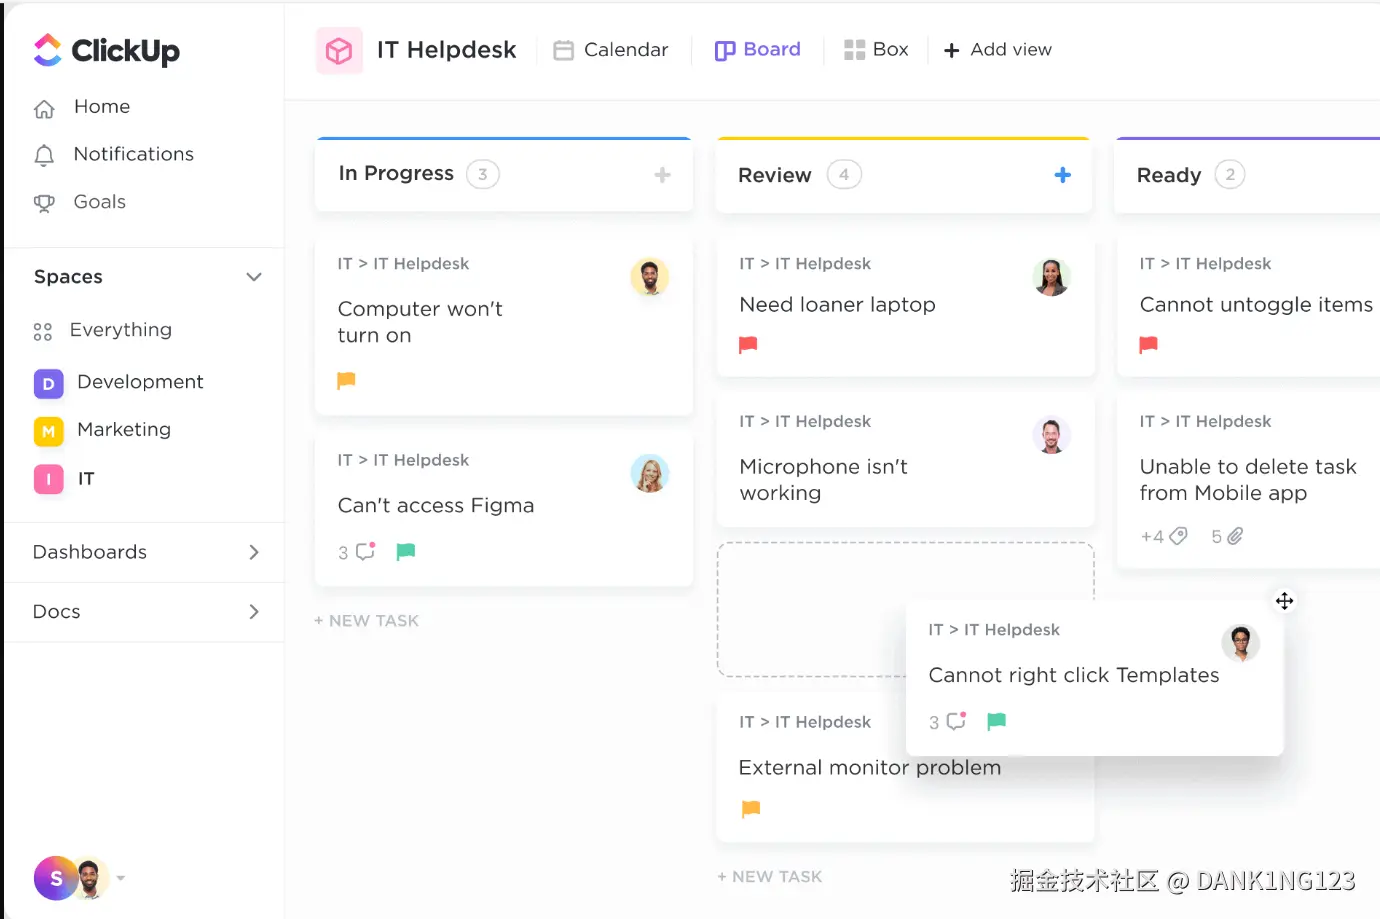Click the ClickUp logo

click(106, 50)
